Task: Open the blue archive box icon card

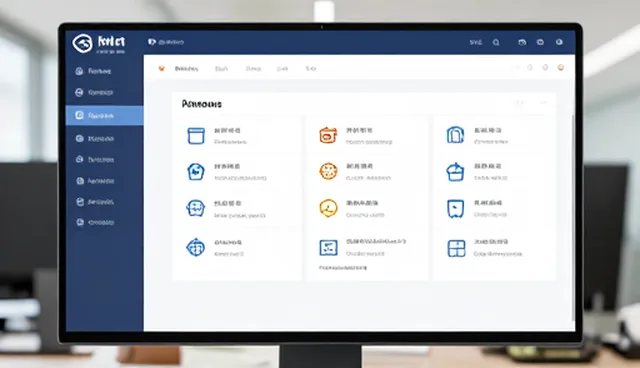Action: pos(196,136)
